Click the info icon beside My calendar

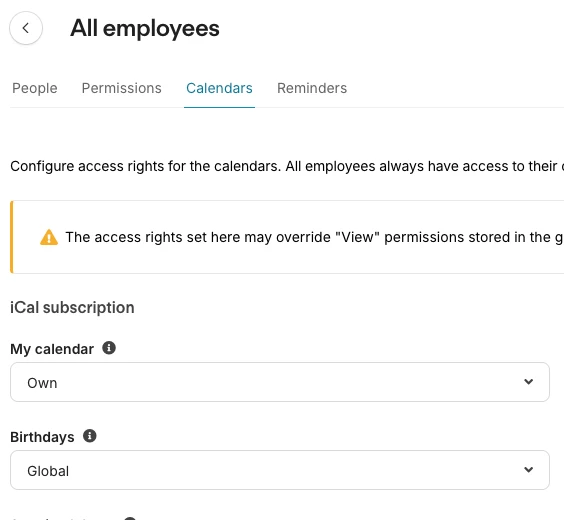109,348
